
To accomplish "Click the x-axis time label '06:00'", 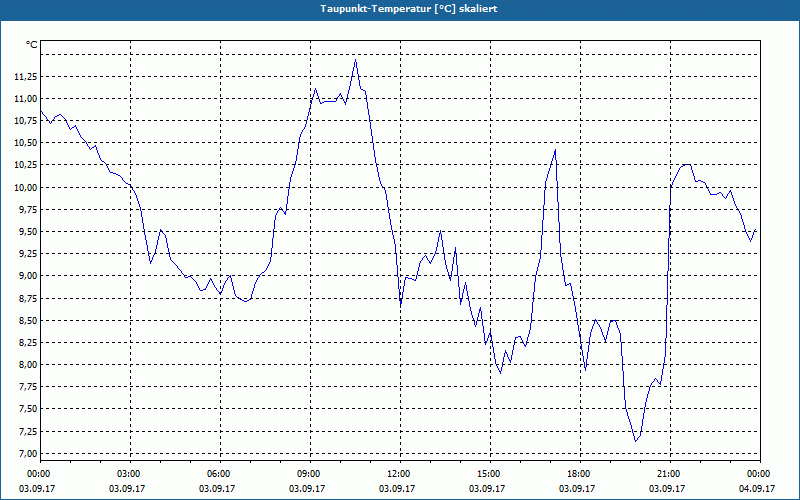I will [220, 474].
